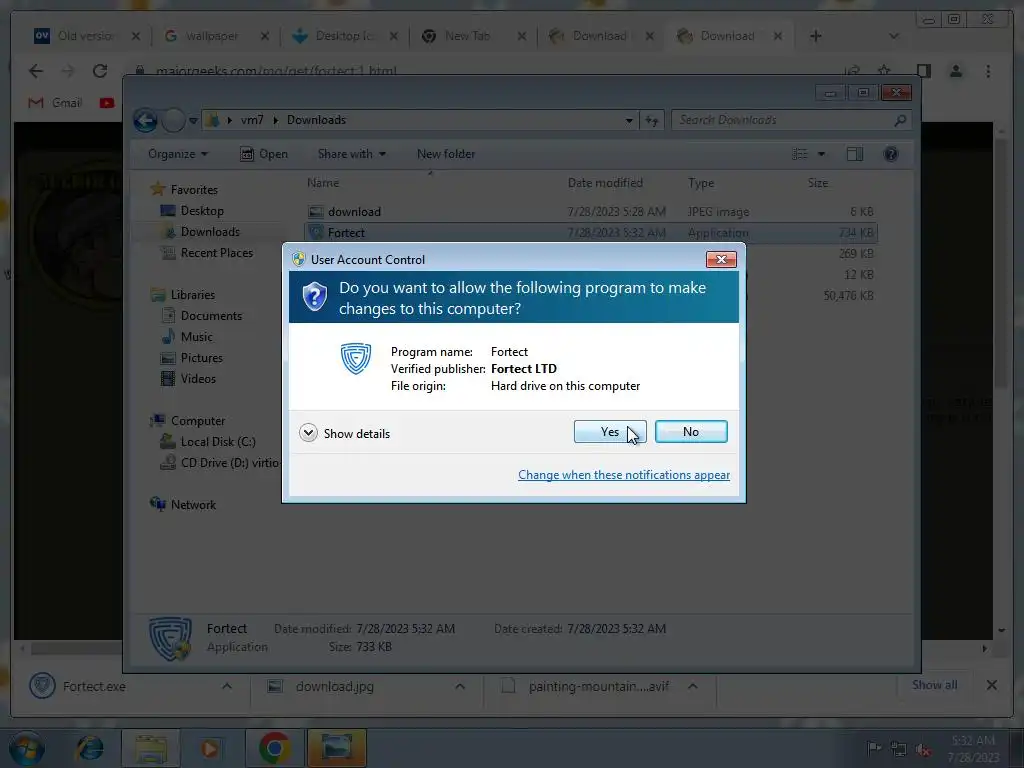Confirm the UAC prompt with Yes
The image size is (1024, 768).
pyautogui.click(x=609, y=432)
